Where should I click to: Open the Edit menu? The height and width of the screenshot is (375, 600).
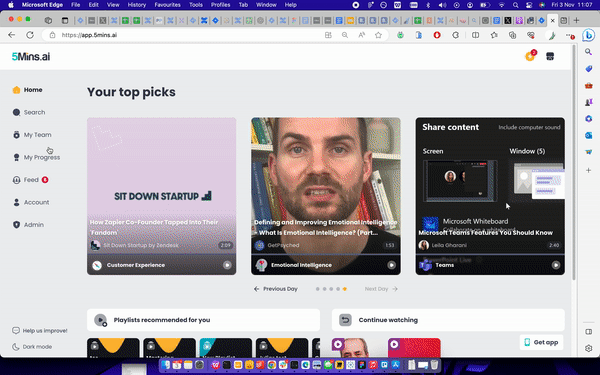93,5
